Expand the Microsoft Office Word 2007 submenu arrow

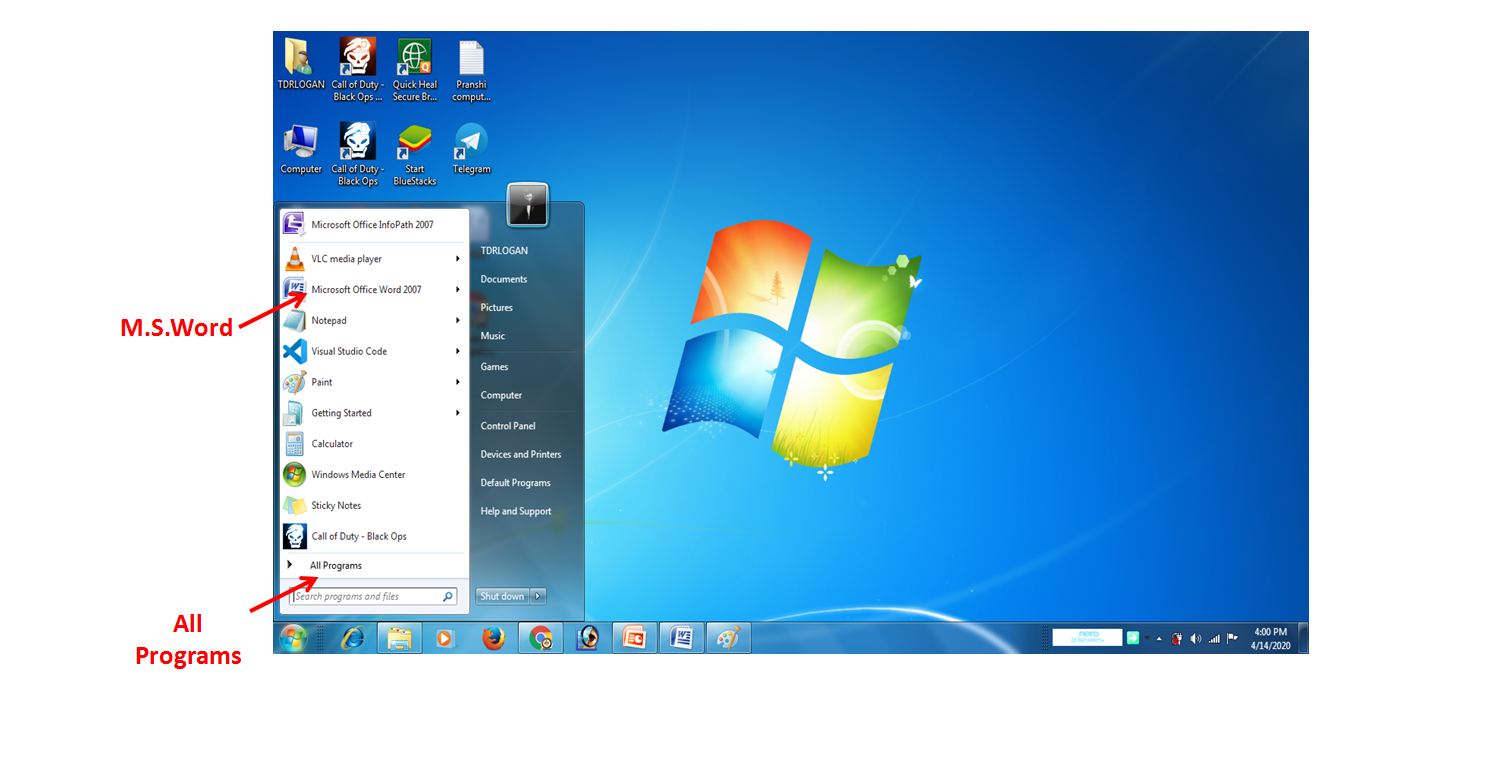pos(458,290)
